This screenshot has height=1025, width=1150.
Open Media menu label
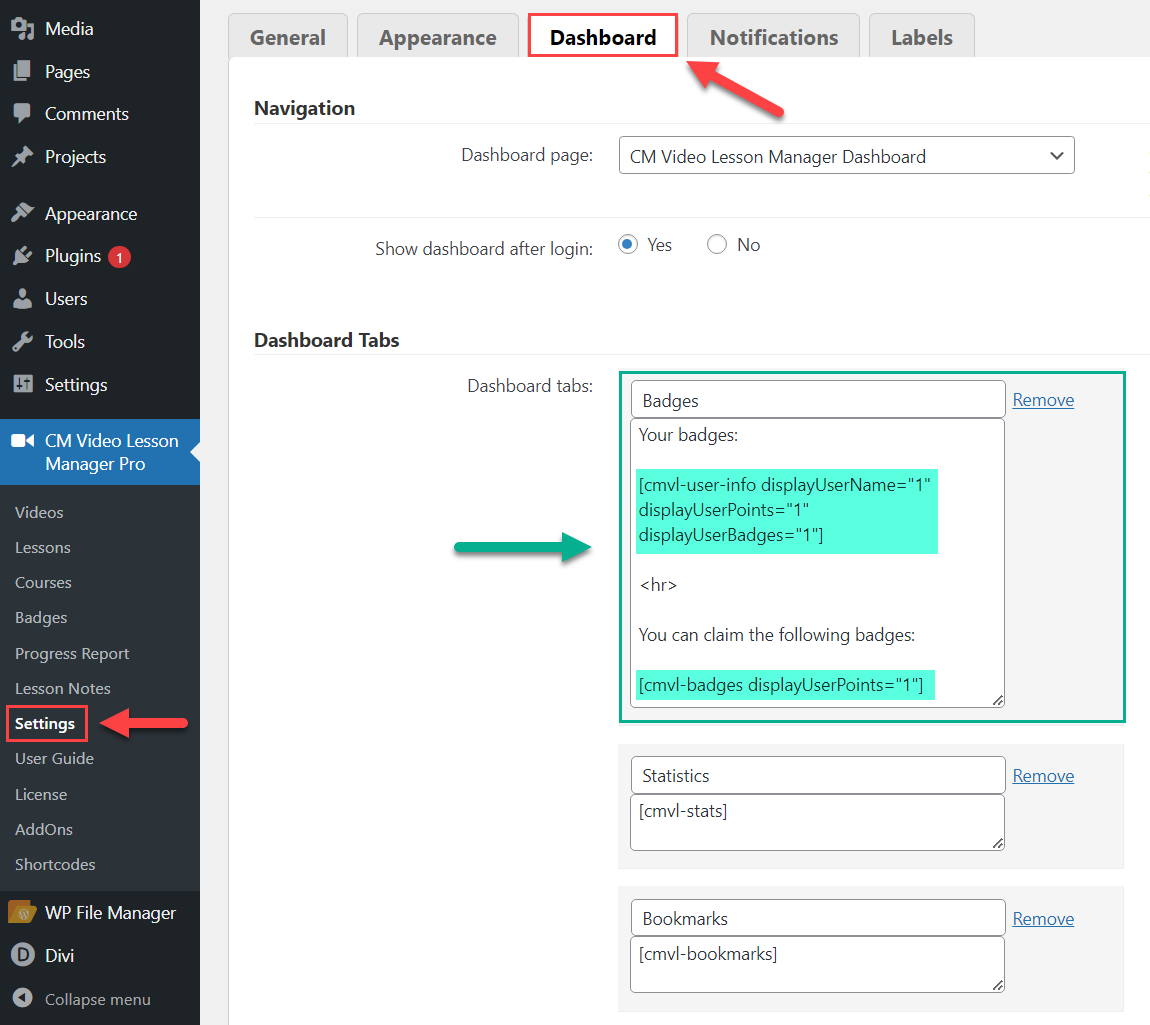[x=69, y=29]
